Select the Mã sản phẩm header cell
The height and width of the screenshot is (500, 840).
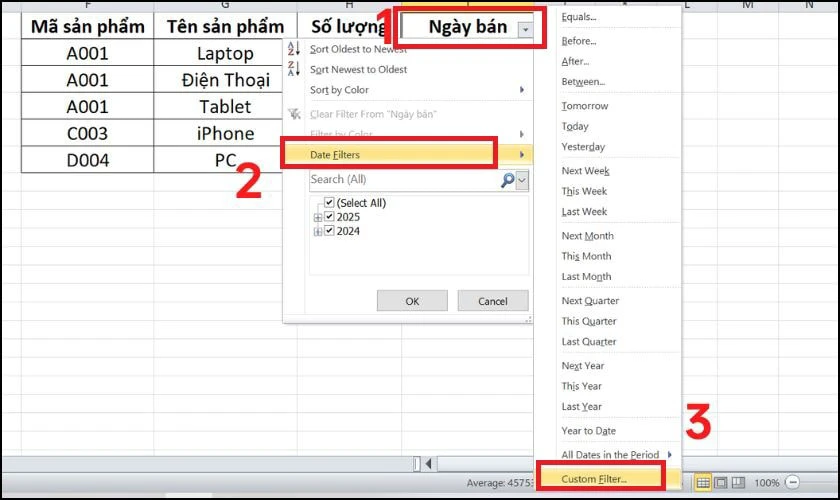pyautogui.click(x=88, y=26)
